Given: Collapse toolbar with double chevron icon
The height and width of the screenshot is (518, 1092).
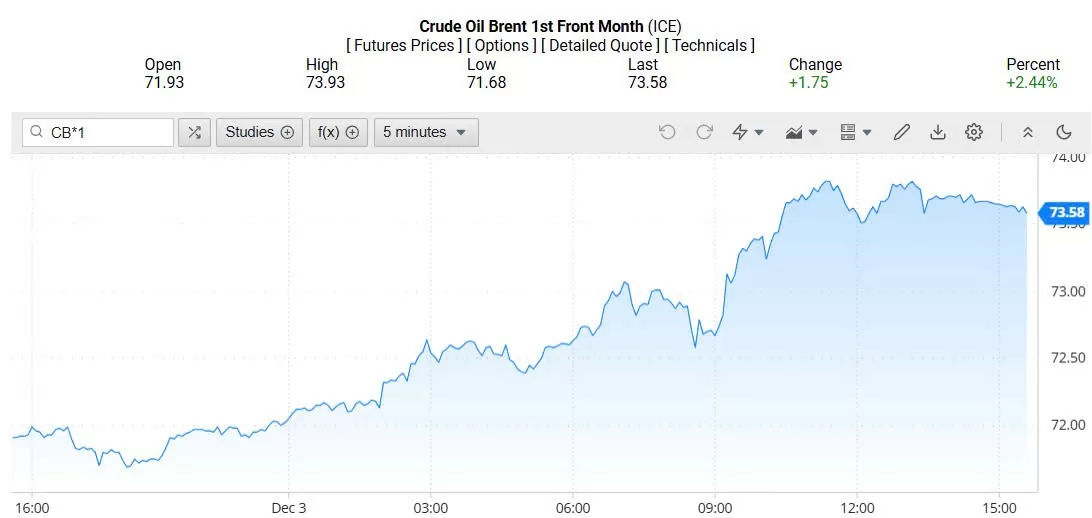Looking at the screenshot, I should 1027,132.
